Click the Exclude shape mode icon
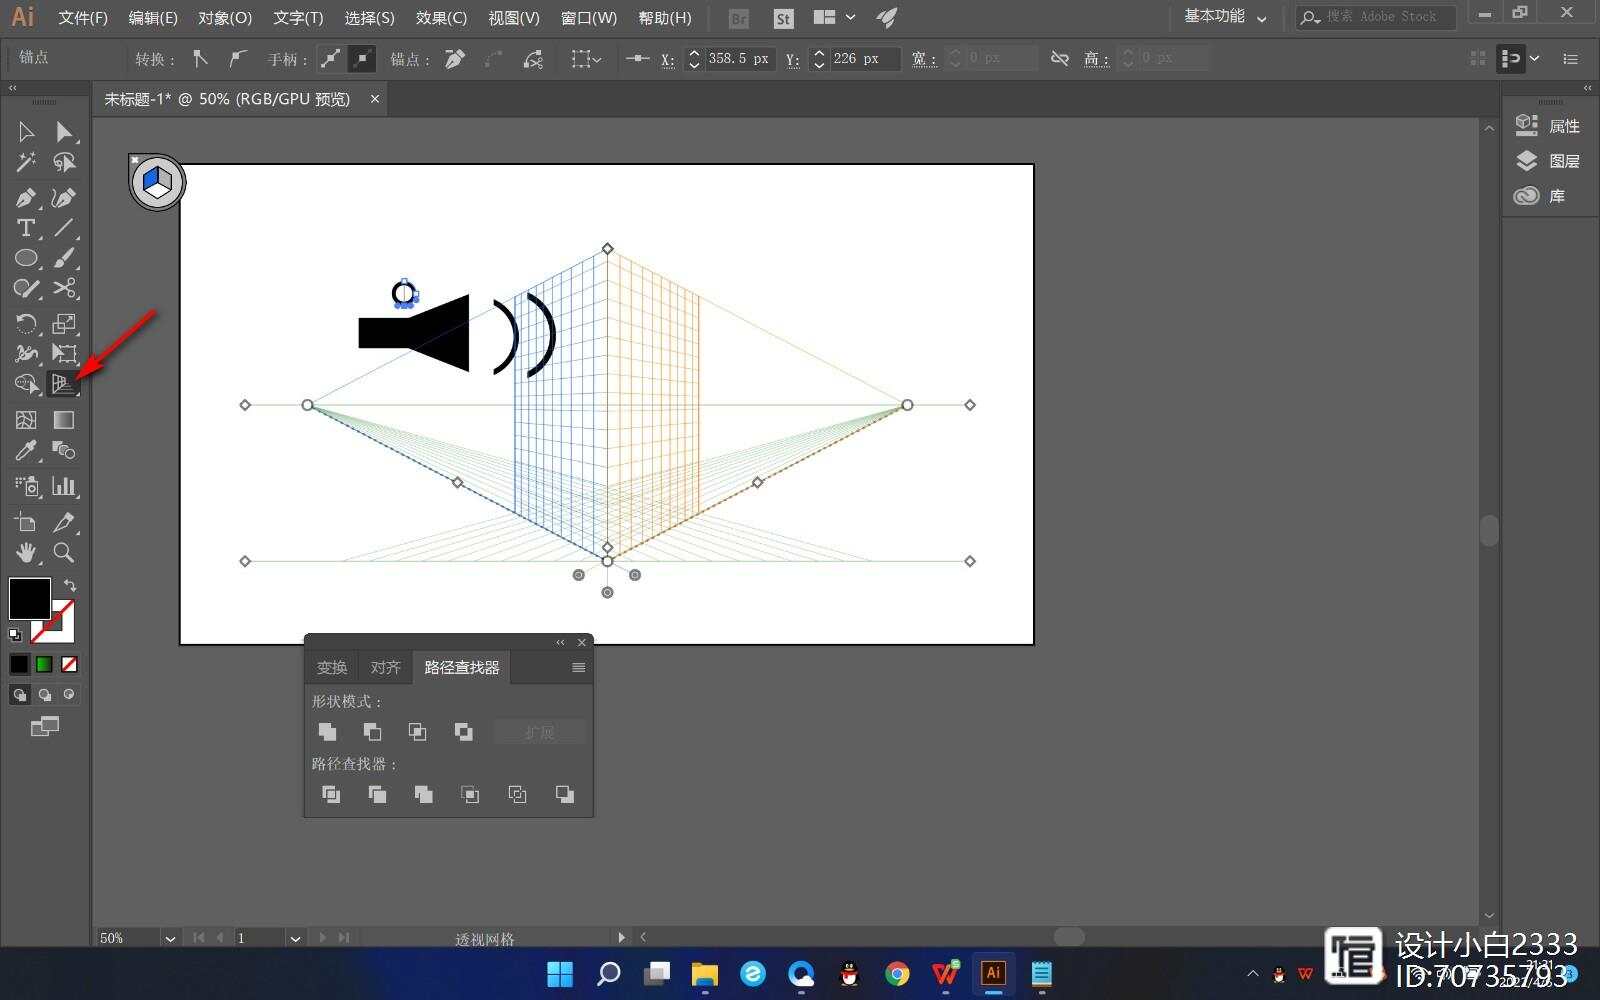1600x1000 pixels. coord(463,732)
